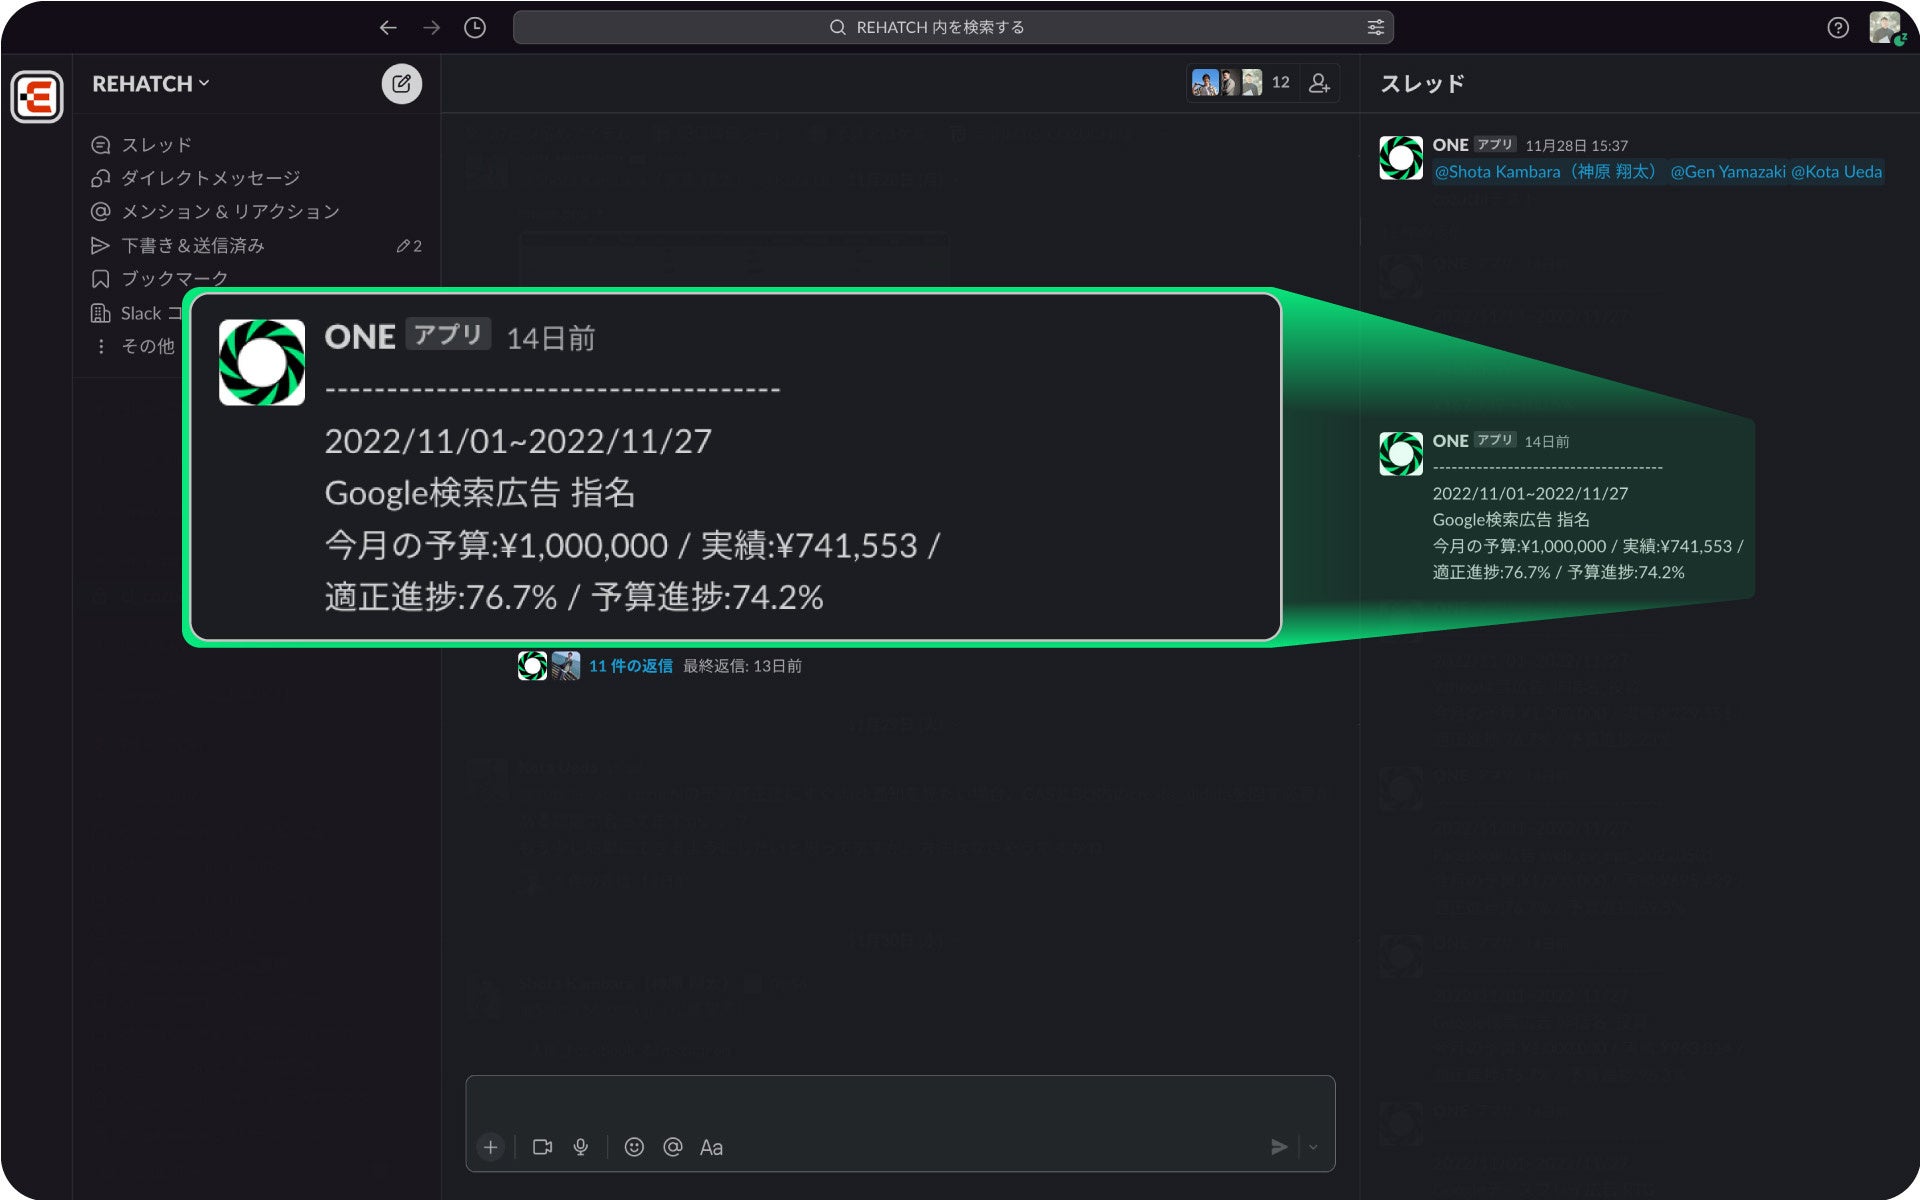Open the 11 件の返信 thread link

(630, 666)
